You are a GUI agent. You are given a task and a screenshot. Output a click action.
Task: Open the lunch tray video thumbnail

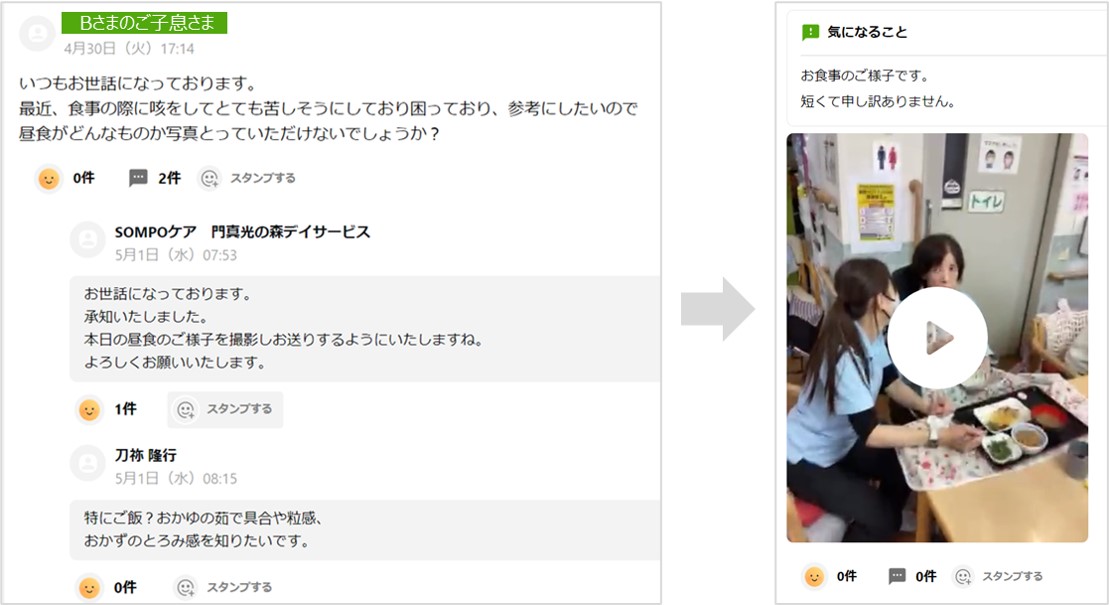[x=937, y=338]
